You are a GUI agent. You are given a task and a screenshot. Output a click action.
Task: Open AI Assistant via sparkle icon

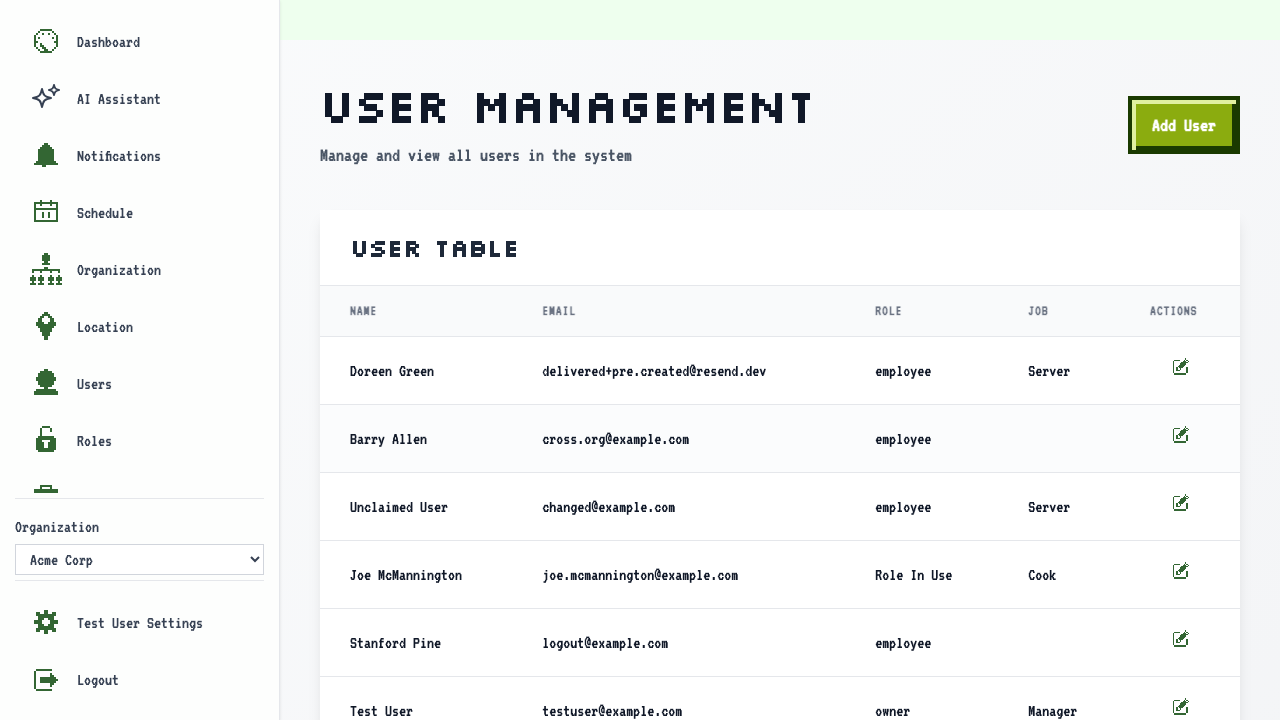(x=46, y=97)
